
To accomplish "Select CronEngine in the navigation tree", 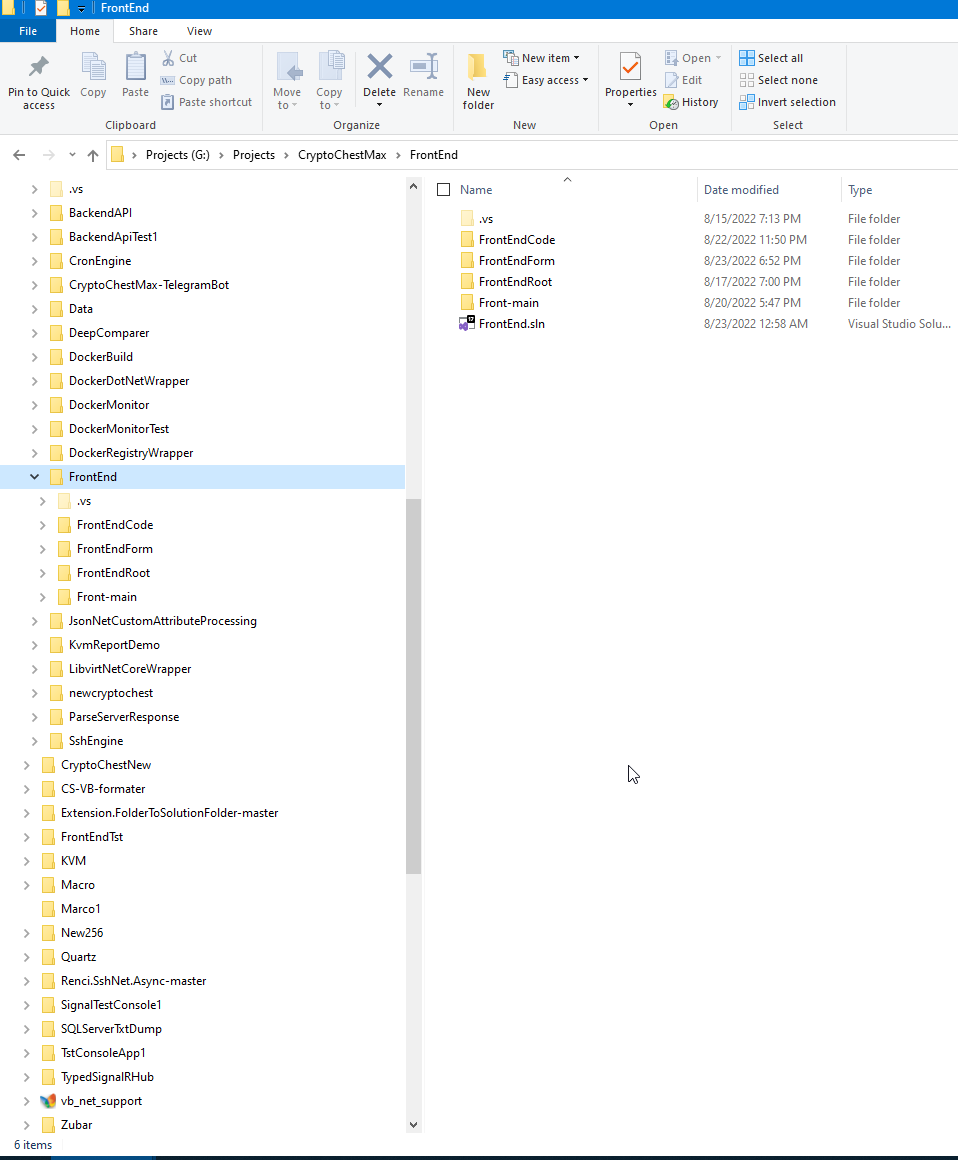I will (100, 260).
